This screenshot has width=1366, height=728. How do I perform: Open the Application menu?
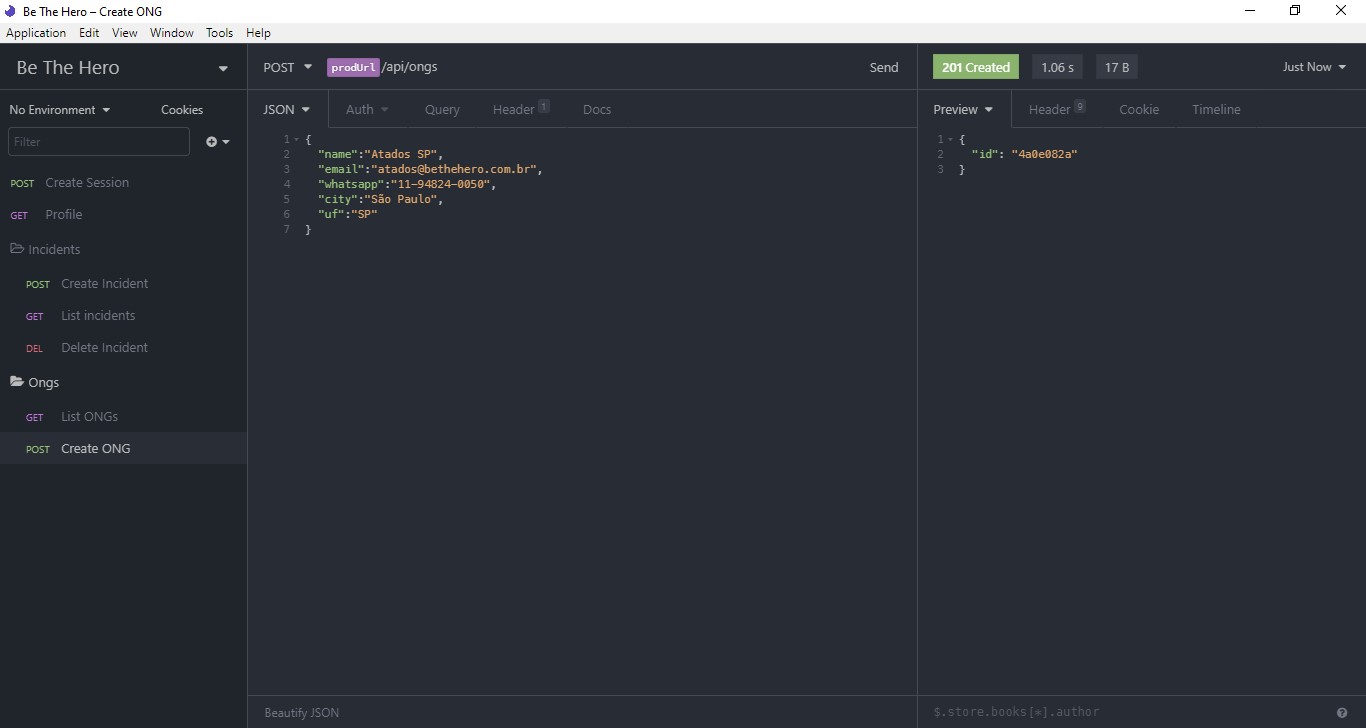(36, 33)
